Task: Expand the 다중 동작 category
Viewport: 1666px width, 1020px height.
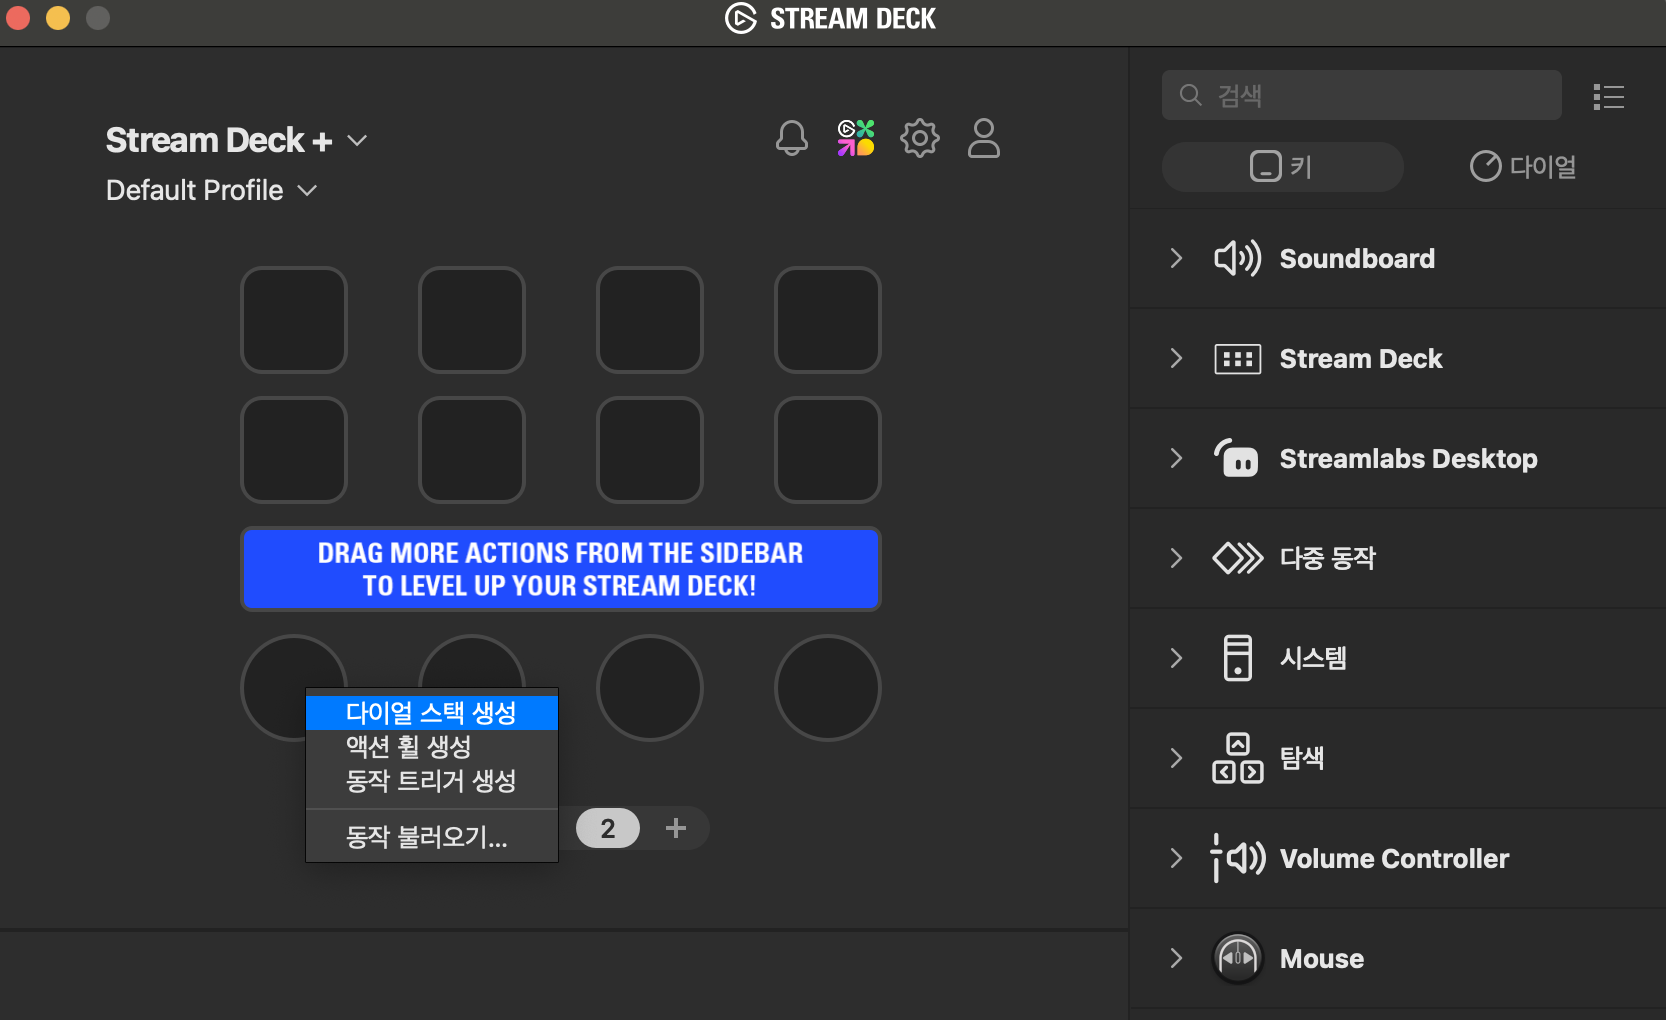Action: click(x=1176, y=558)
